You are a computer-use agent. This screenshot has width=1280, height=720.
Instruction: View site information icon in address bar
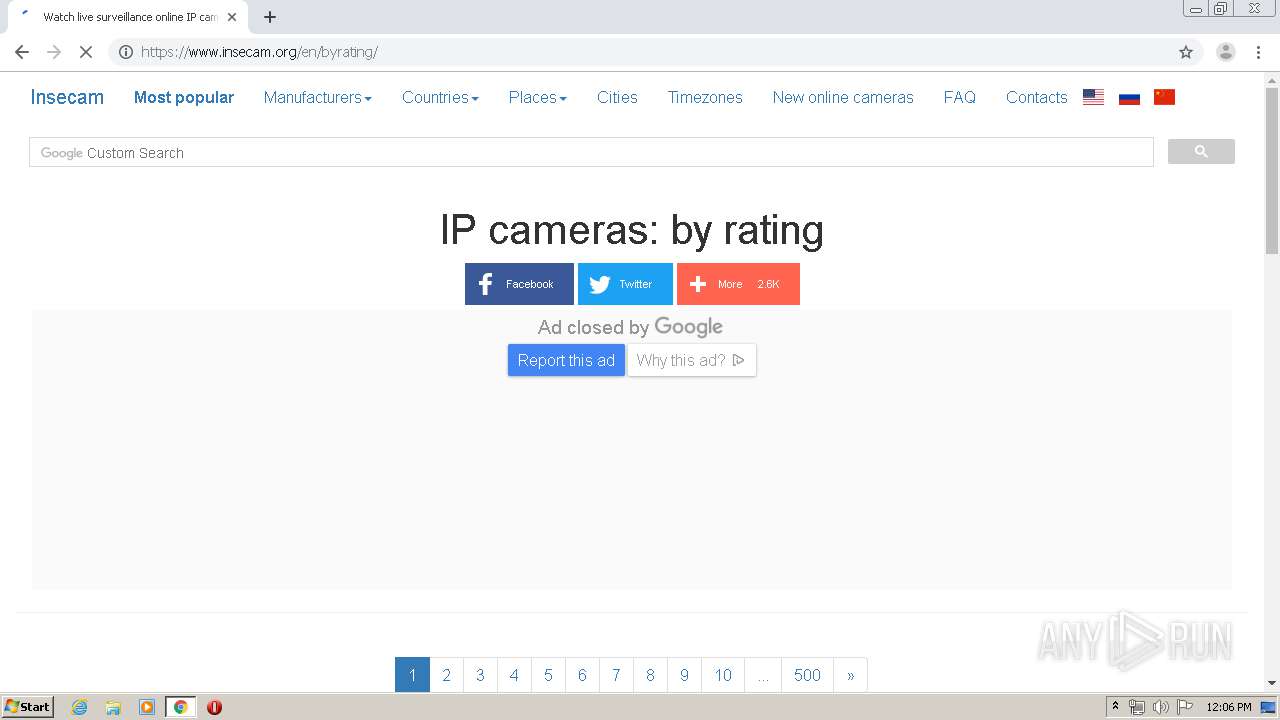(126, 52)
